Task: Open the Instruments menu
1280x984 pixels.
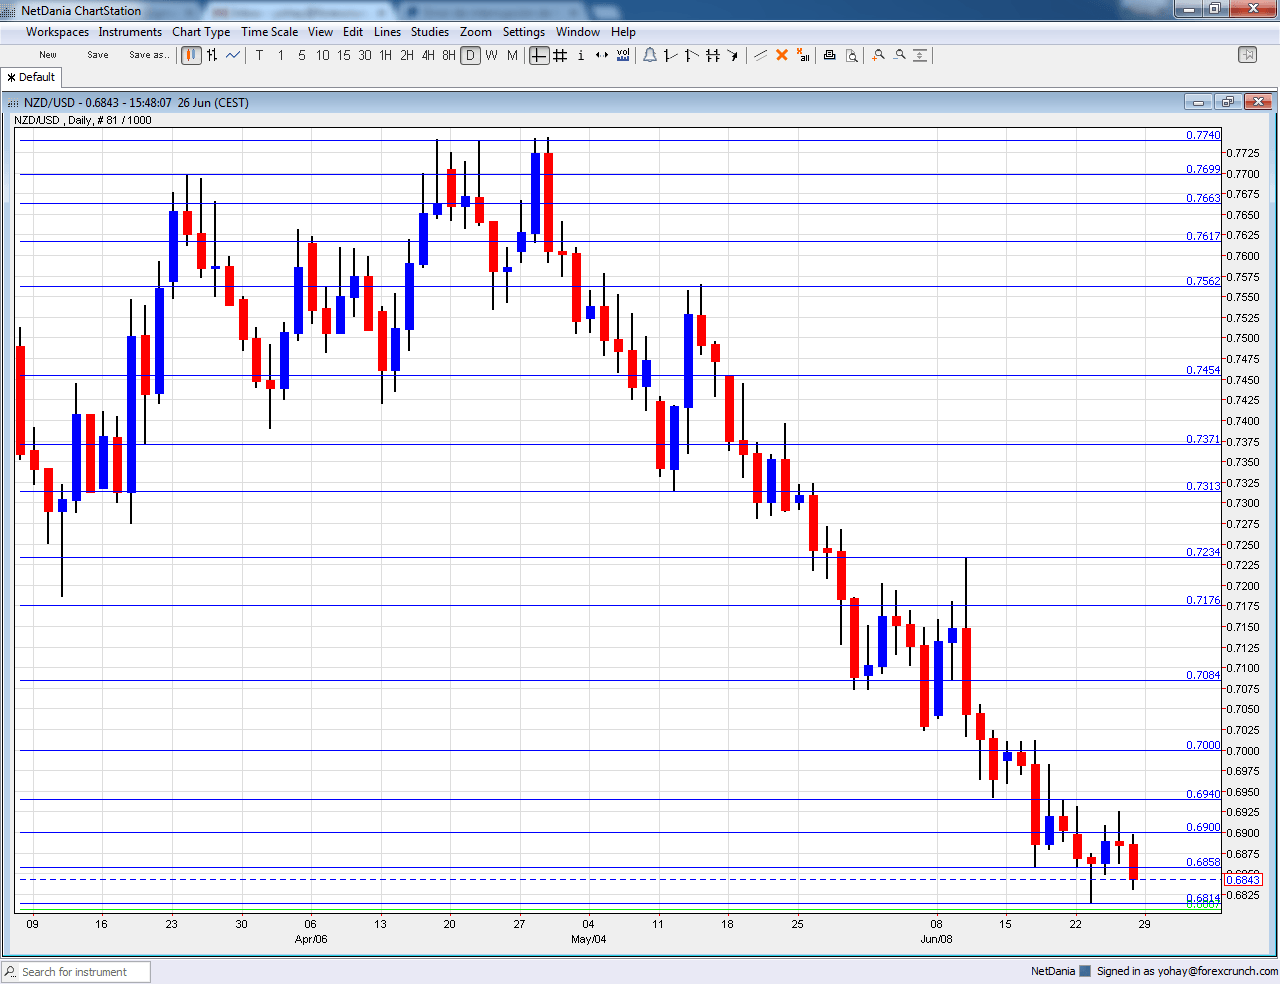Action: click(130, 32)
